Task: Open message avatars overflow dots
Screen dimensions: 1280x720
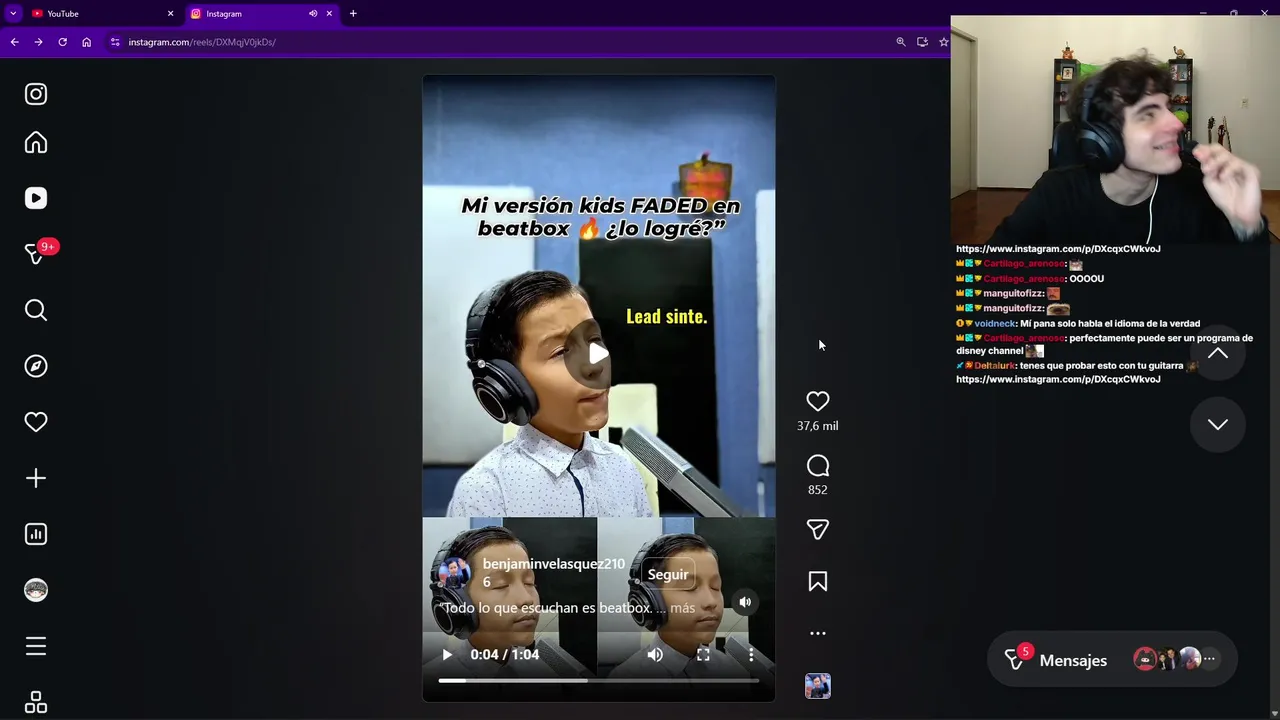Action: 1209,659
